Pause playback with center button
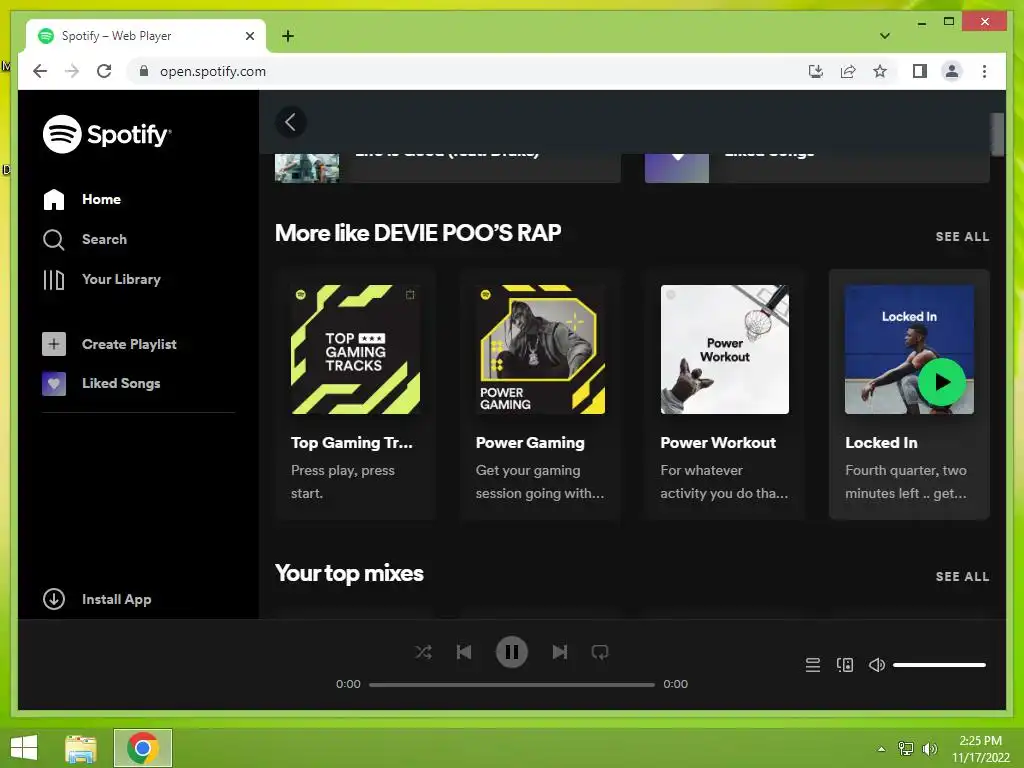The height and width of the screenshot is (768, 1024). [511, 652]
